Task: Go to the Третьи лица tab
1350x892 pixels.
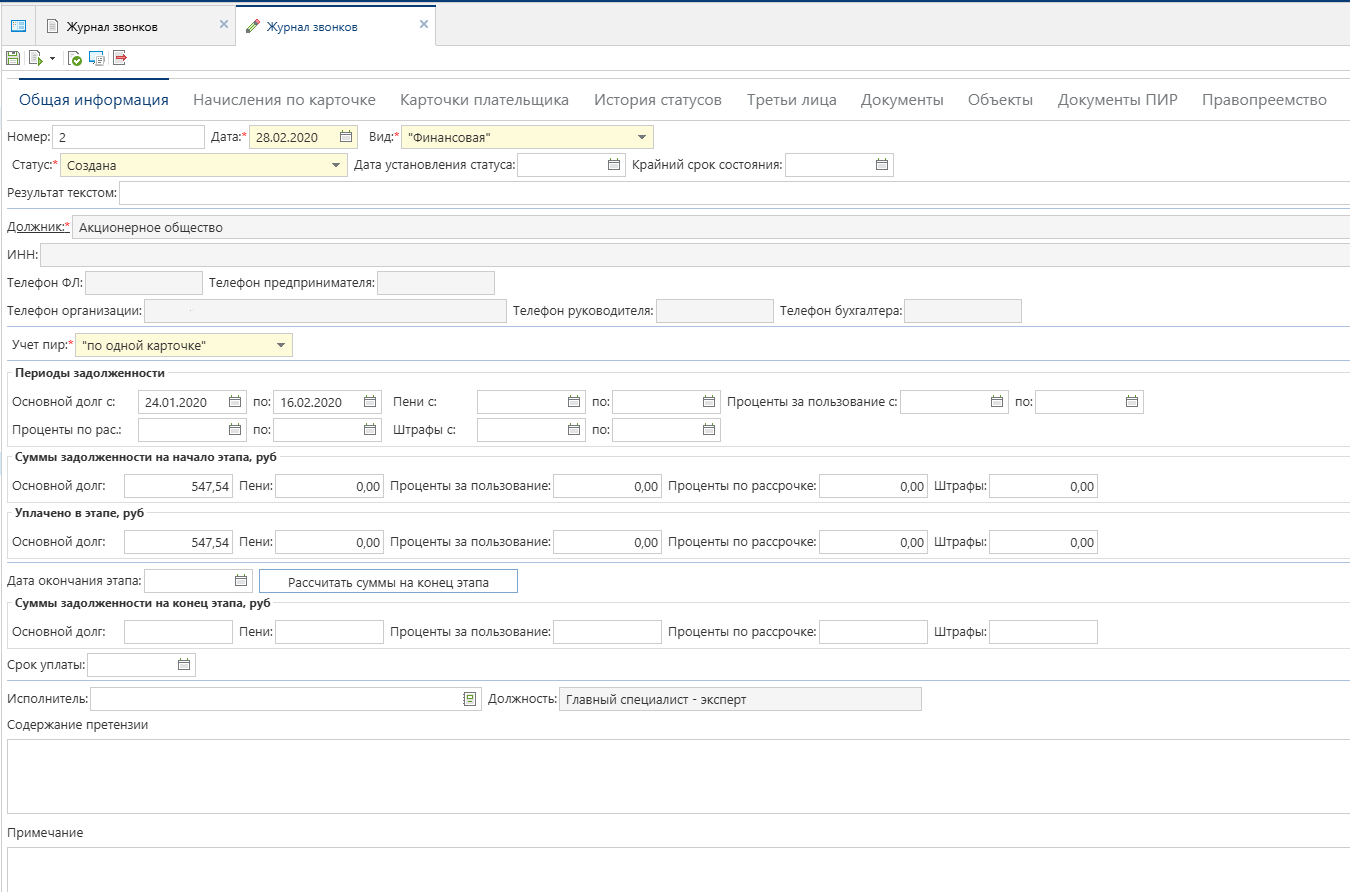Action: point(792,100)
